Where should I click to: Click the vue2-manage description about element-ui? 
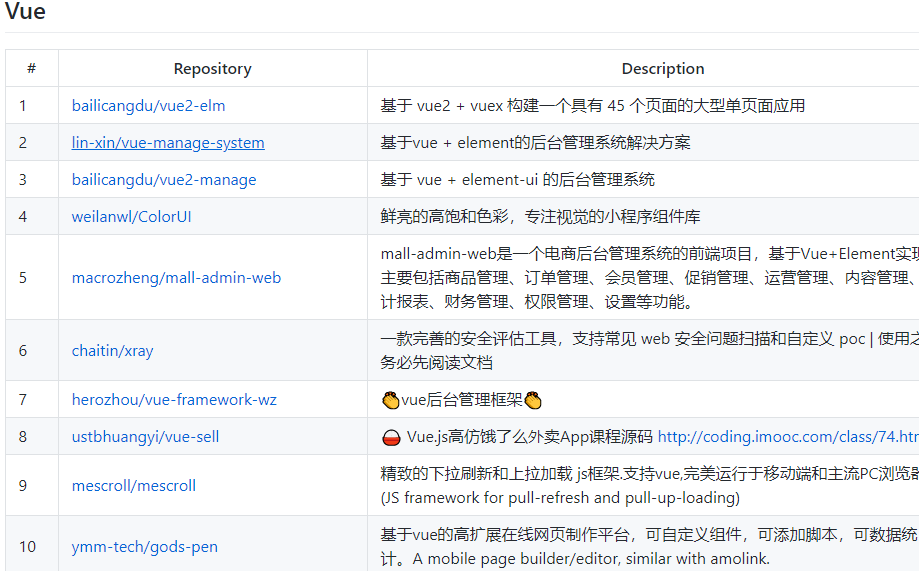tap(517, 180)
